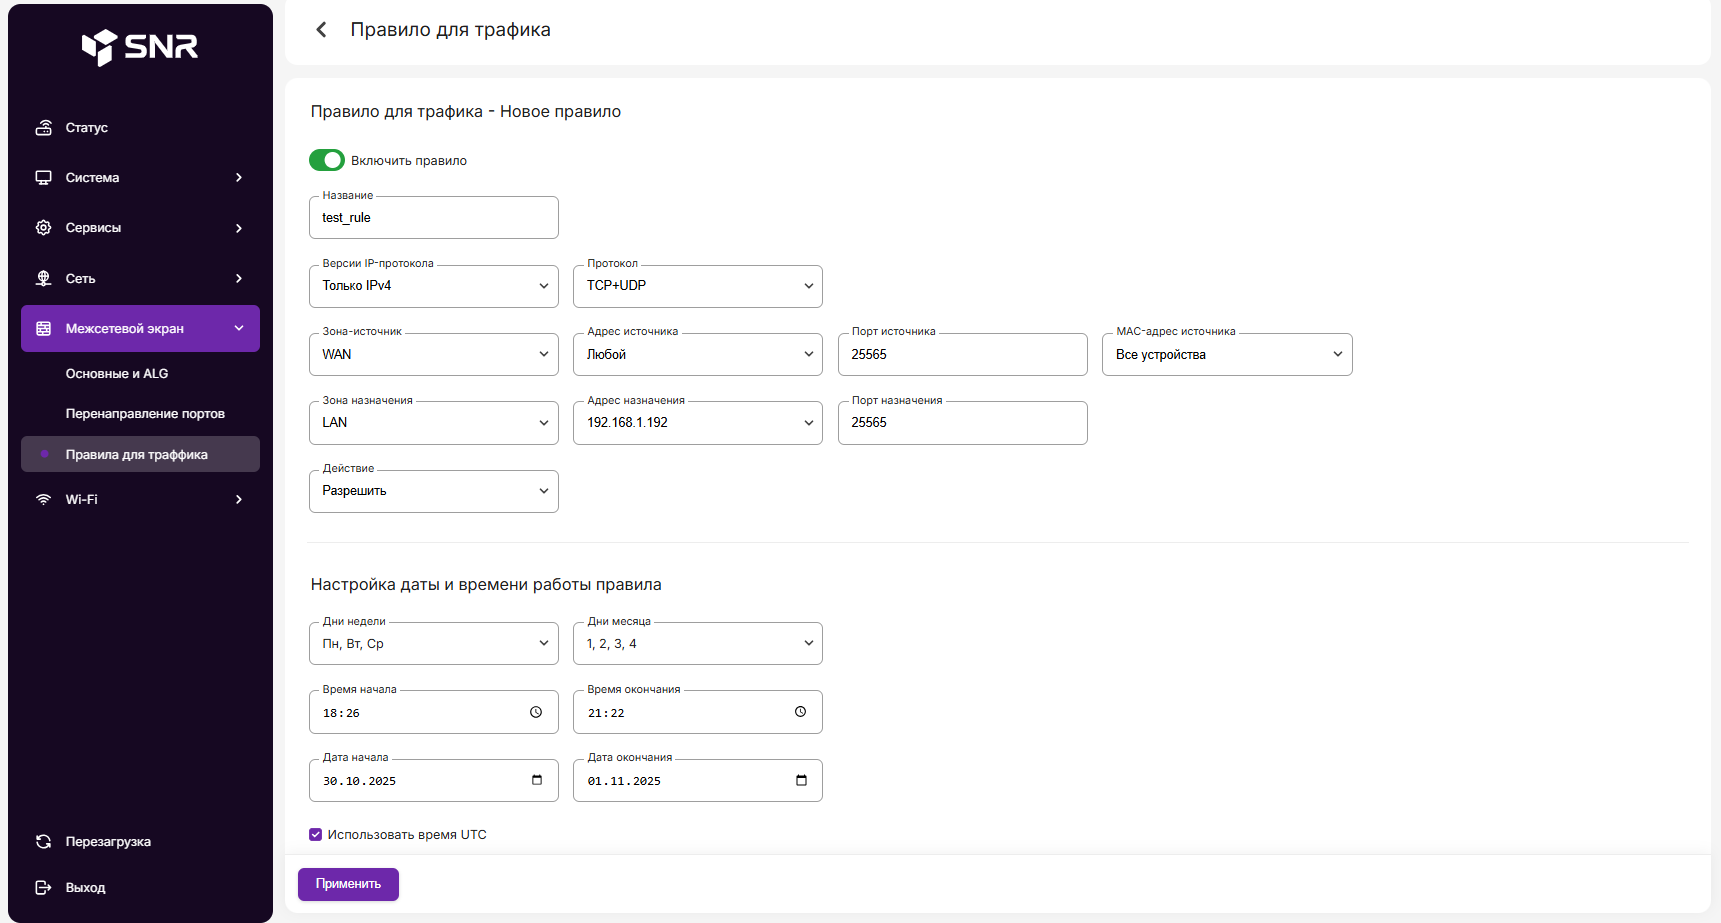Click the Порт назначения input field
The image size is (1721, 923).
(962, 423)
